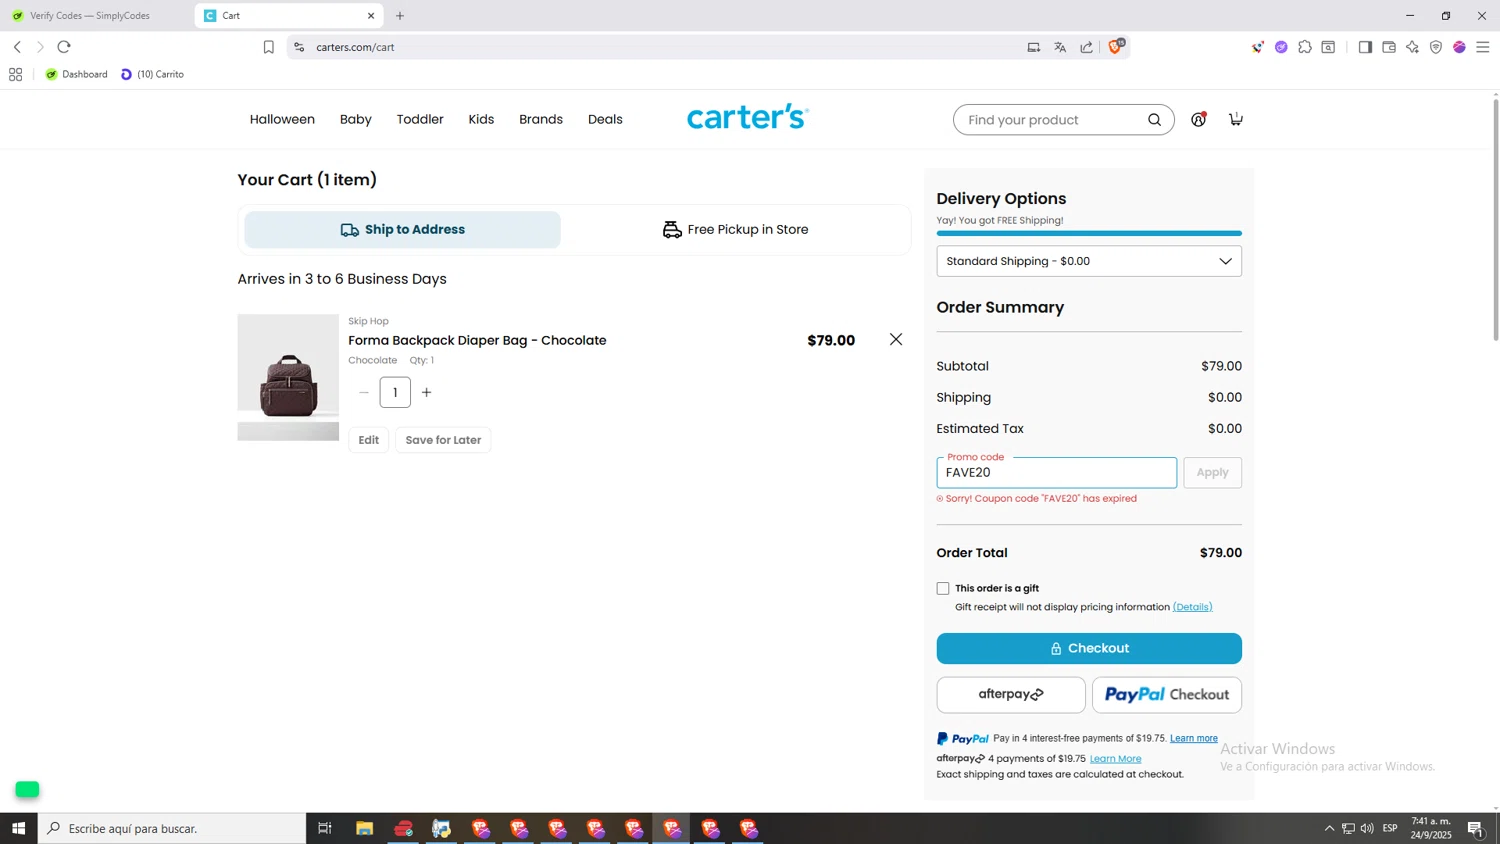Open the Kids menu
The image size is (1500, 844).
pyautogui.click(x=481, y=119)
